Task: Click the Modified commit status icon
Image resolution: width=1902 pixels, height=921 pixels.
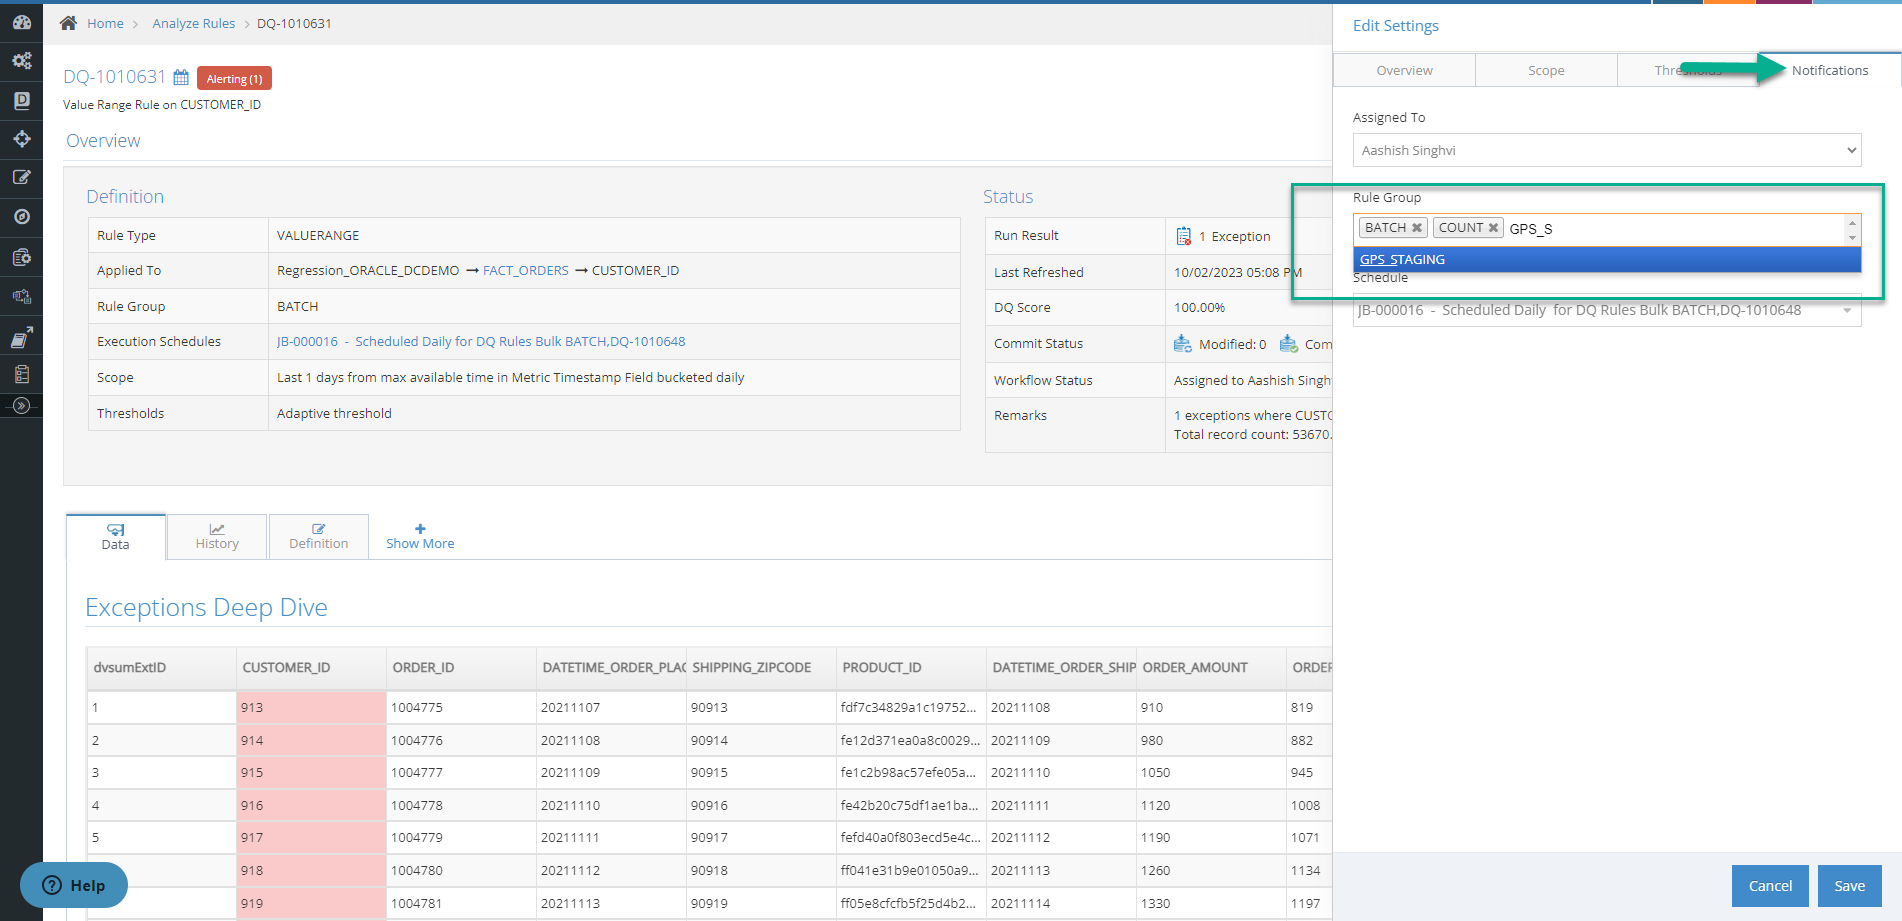Action: [1182, 343]
